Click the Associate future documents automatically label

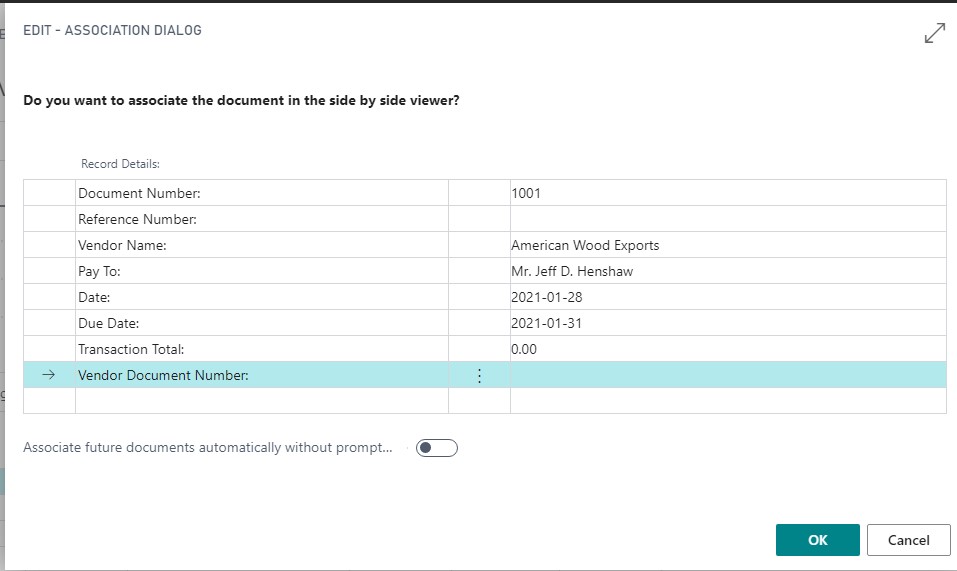(x=208, y=448)
